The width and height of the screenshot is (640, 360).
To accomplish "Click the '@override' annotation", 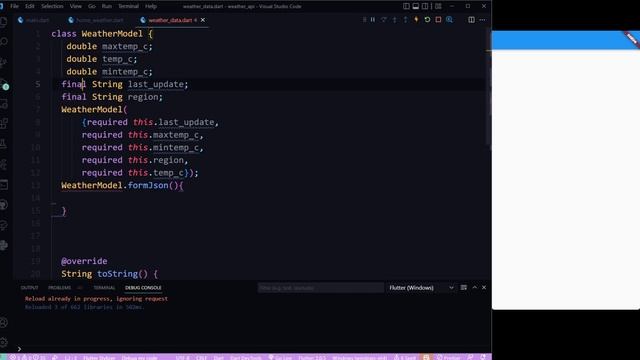I will pyautogui.click(x=84, y=261).
